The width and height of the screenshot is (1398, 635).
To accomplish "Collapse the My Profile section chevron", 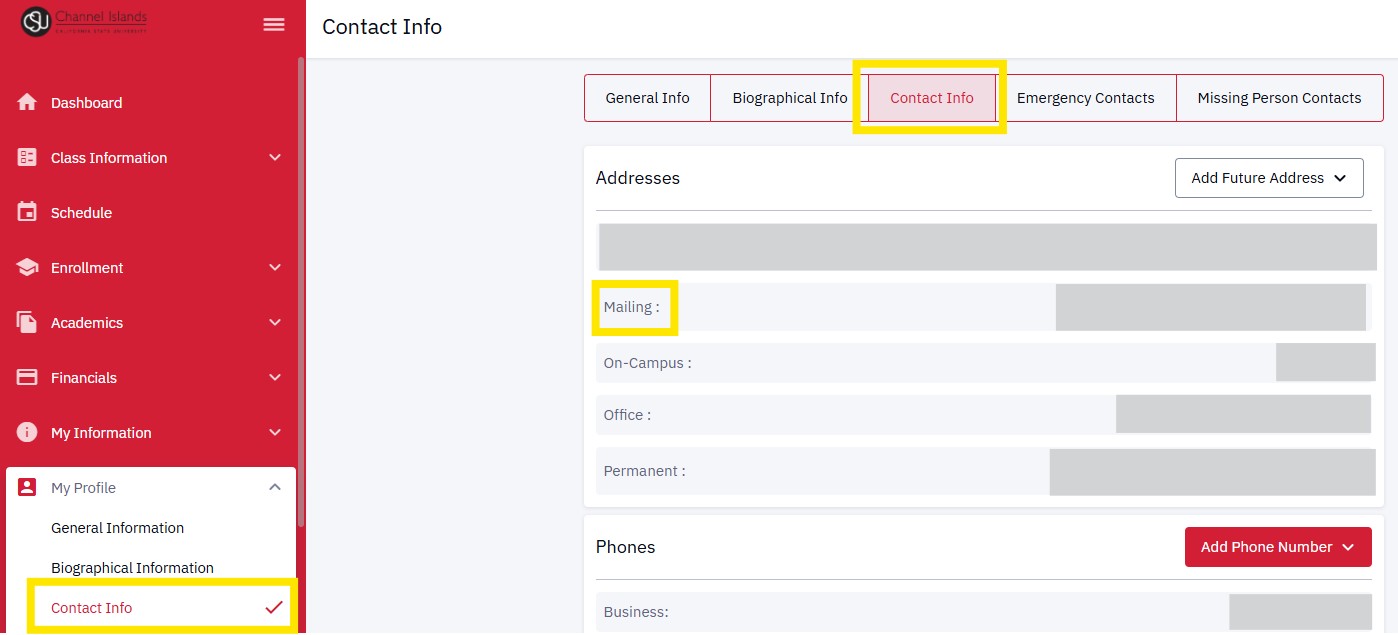I will click(x=275, y=487).
